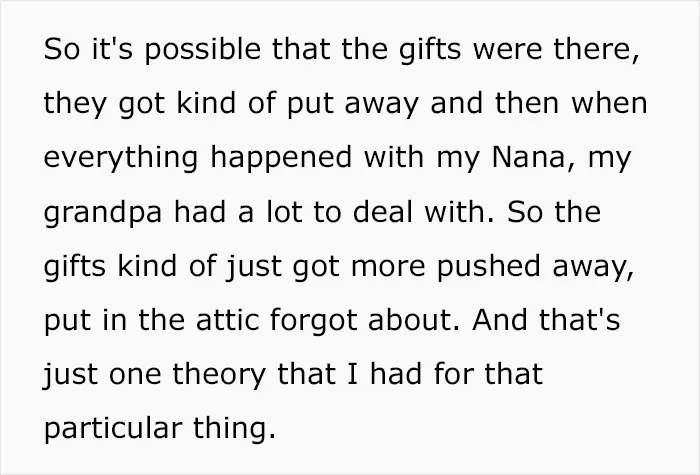Image resolution: width=700 pixels, height=475 pixels.
Task: Click the word 'about.' in sixth line
Action: (414, 319)
